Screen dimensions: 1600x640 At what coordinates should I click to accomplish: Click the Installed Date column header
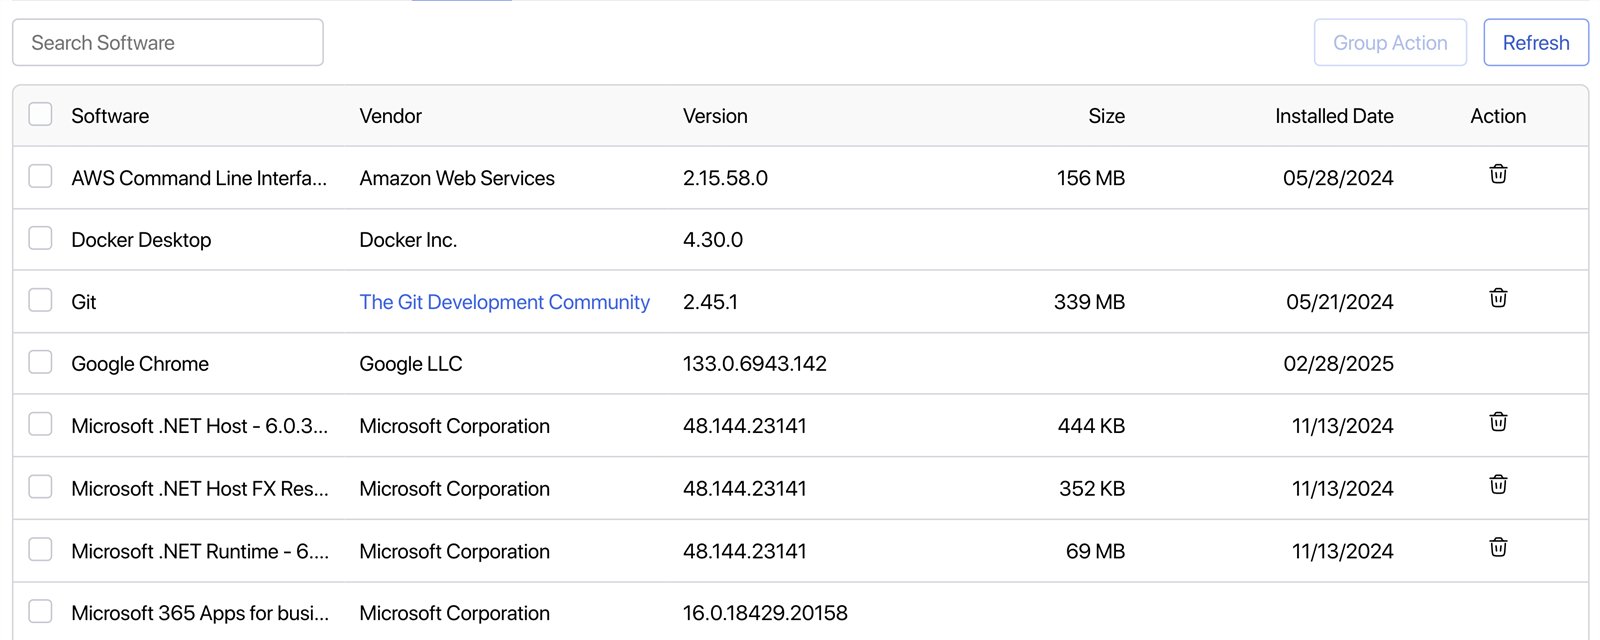coord(1334,116)
